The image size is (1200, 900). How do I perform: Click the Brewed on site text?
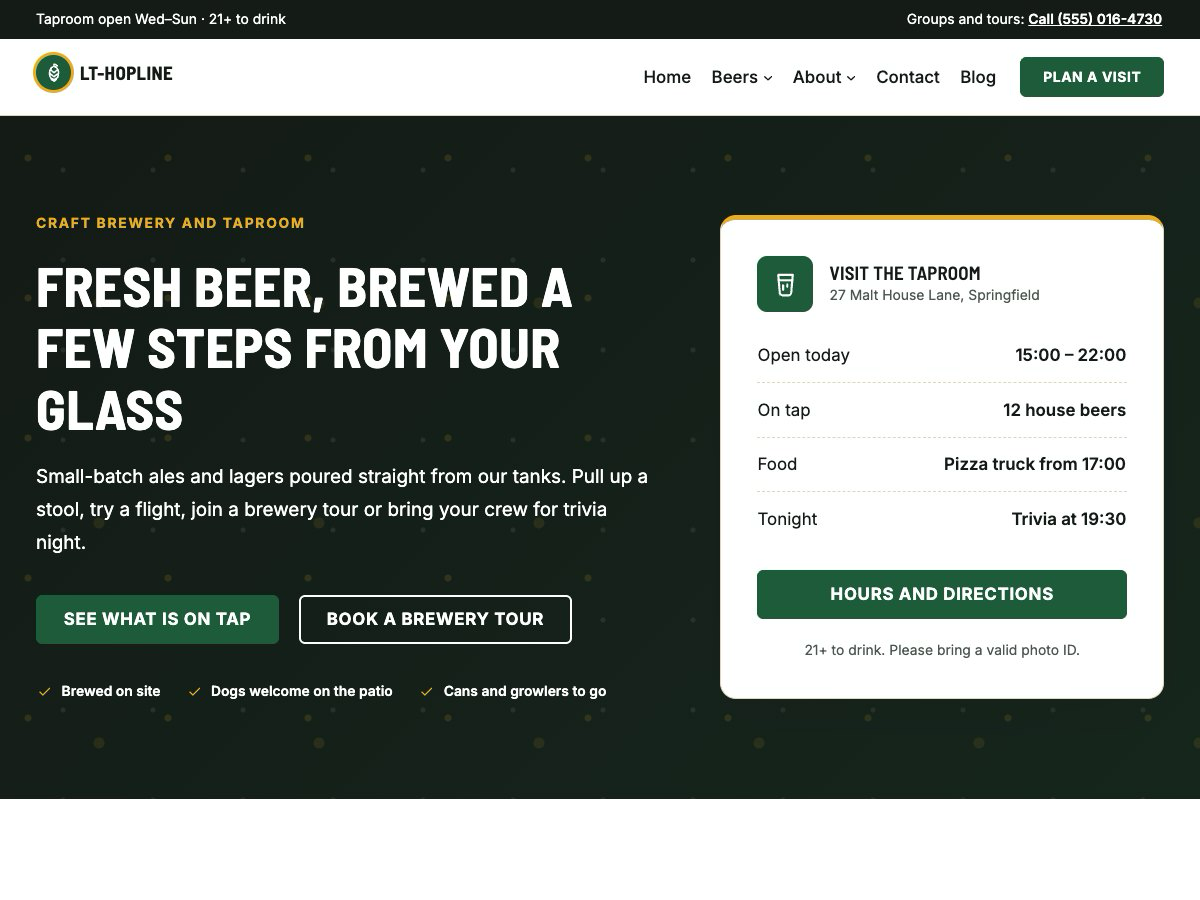tap(110, 691)
